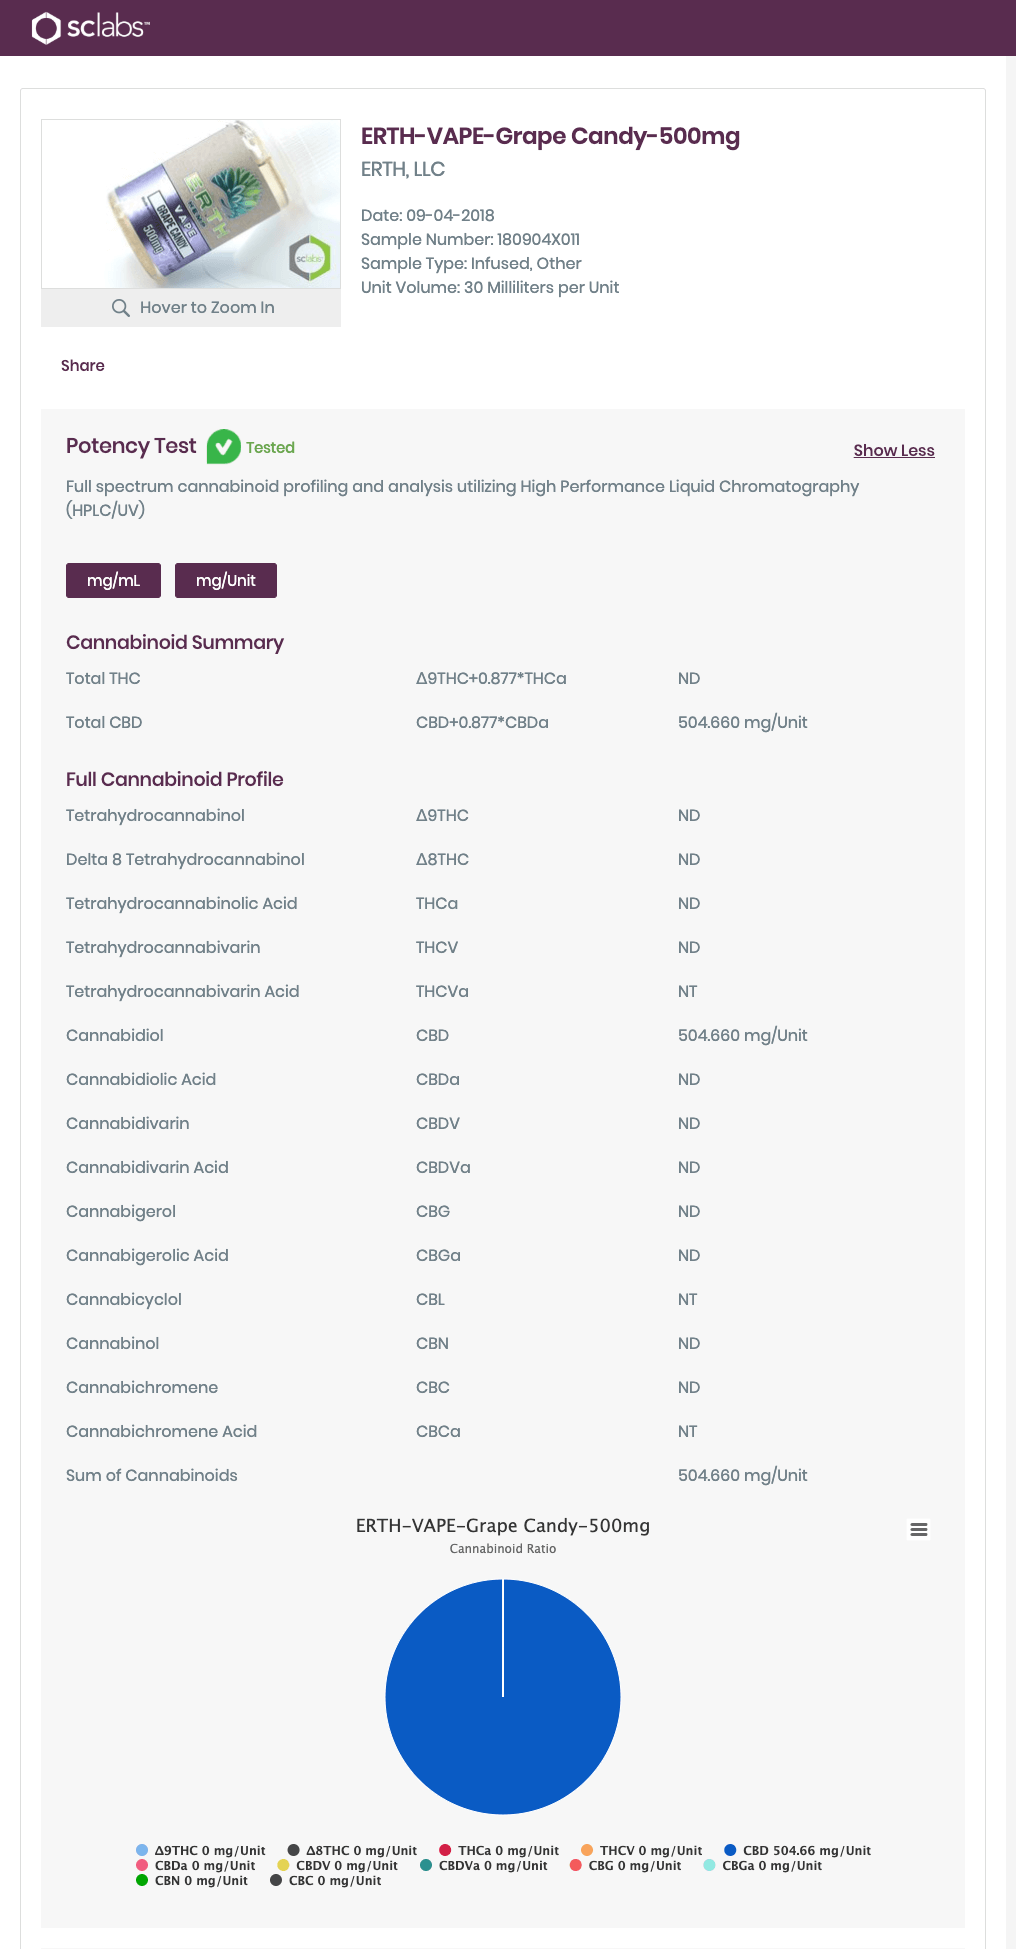The image size is (1016, 1949).
Task: Click the blue CBD pie slice
Action: click(503, 1720)
